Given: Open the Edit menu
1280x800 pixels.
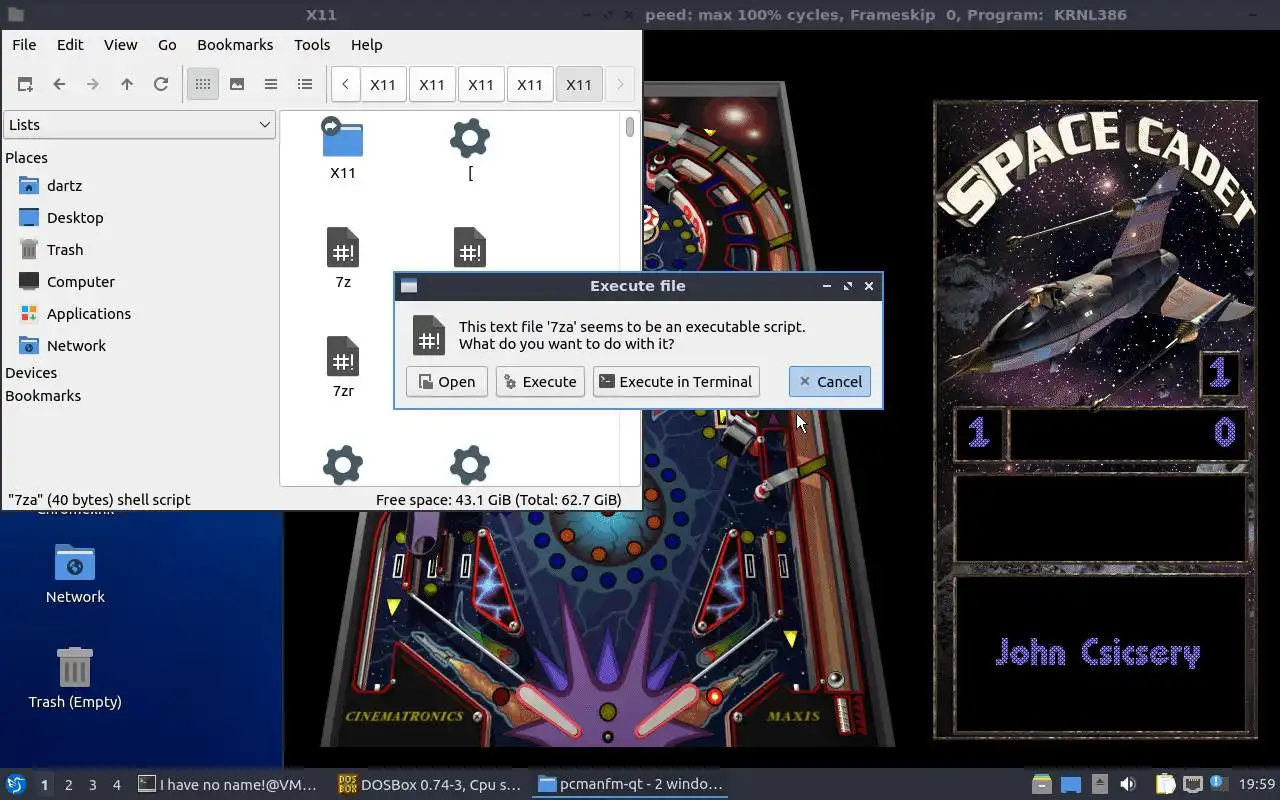Looking at the screenshot, I should (x=70, y=44).
